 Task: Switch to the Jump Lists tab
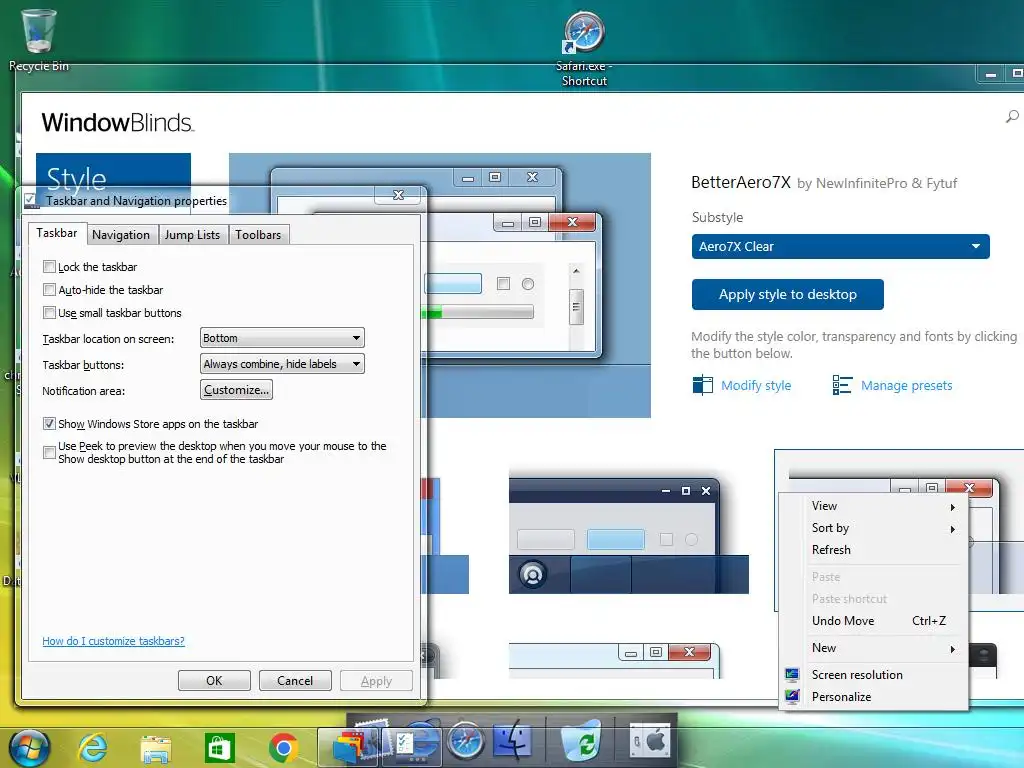[192, 234]
